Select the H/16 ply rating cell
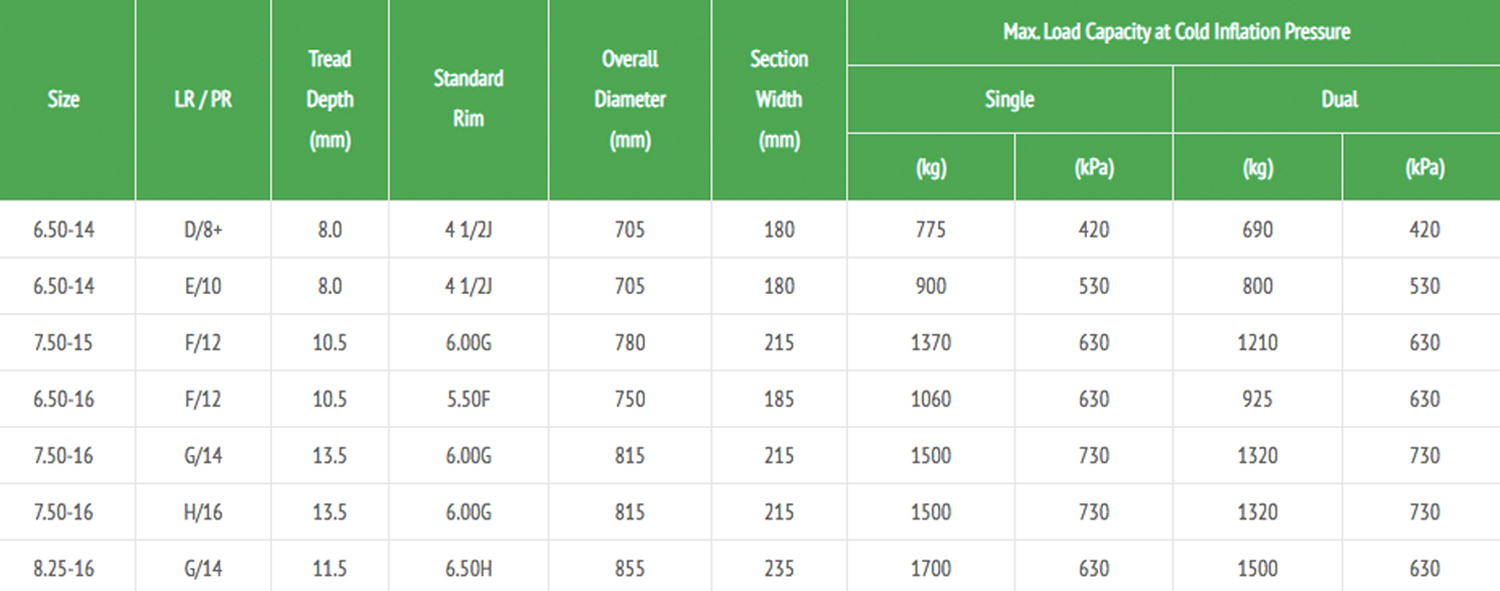1500x591 pixels. (x=202, y=512)
